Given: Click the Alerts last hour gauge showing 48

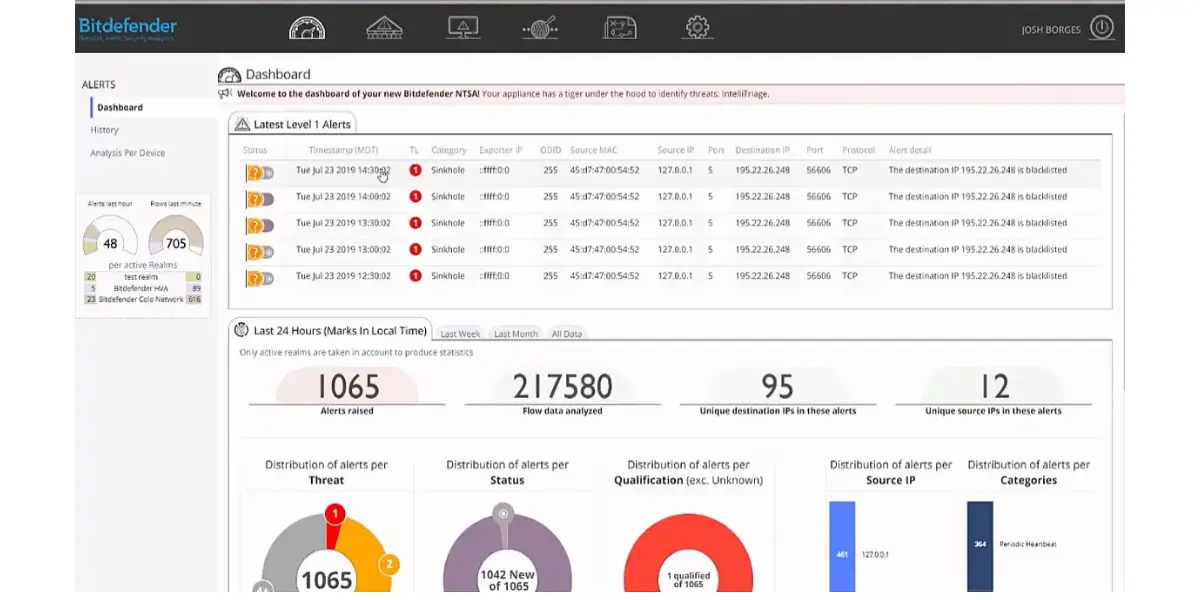Looking at the screenshot, I should coord(110,238).
